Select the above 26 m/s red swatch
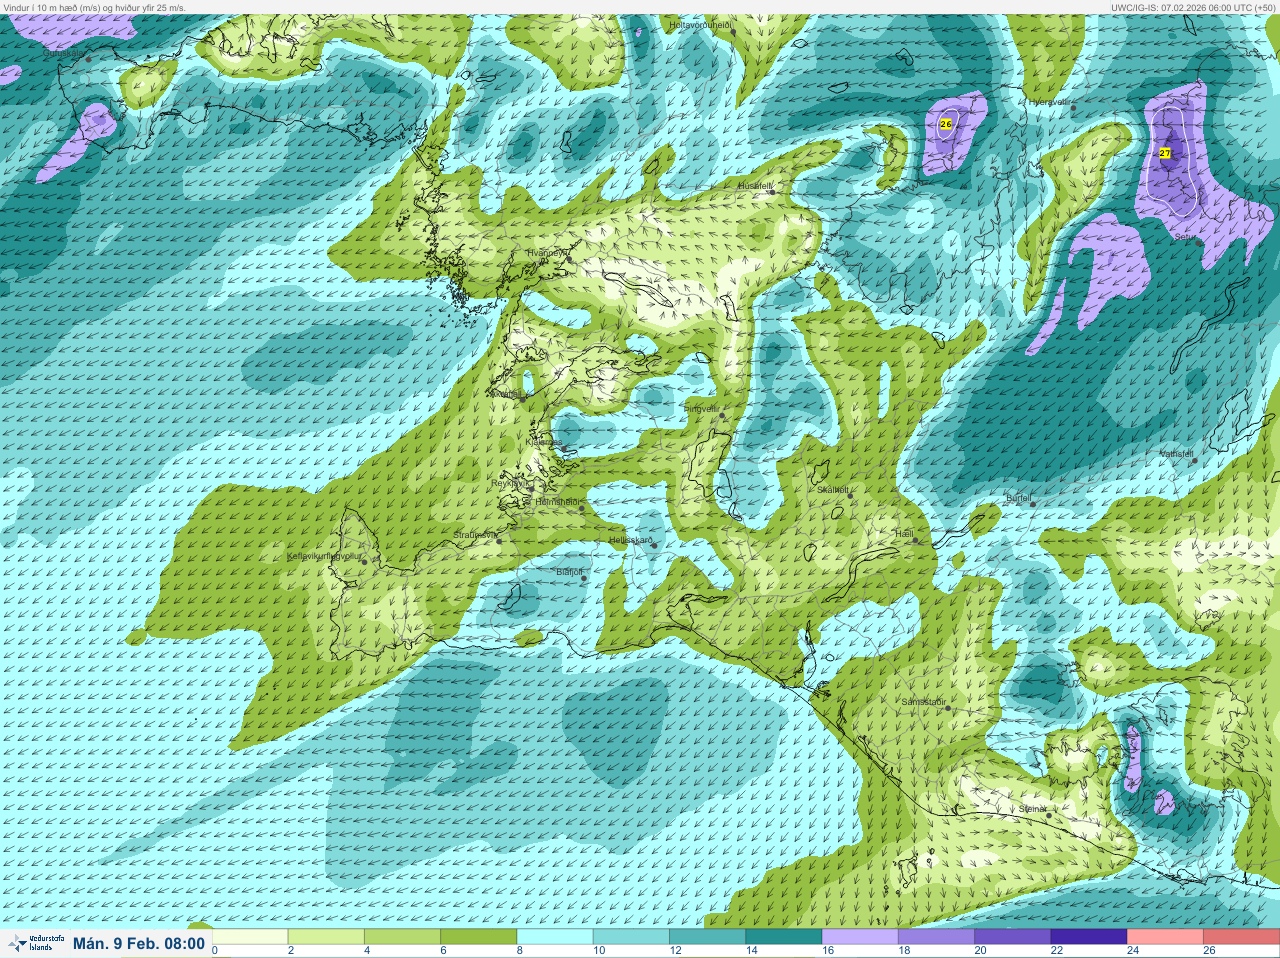 [x=1241, y=937]
